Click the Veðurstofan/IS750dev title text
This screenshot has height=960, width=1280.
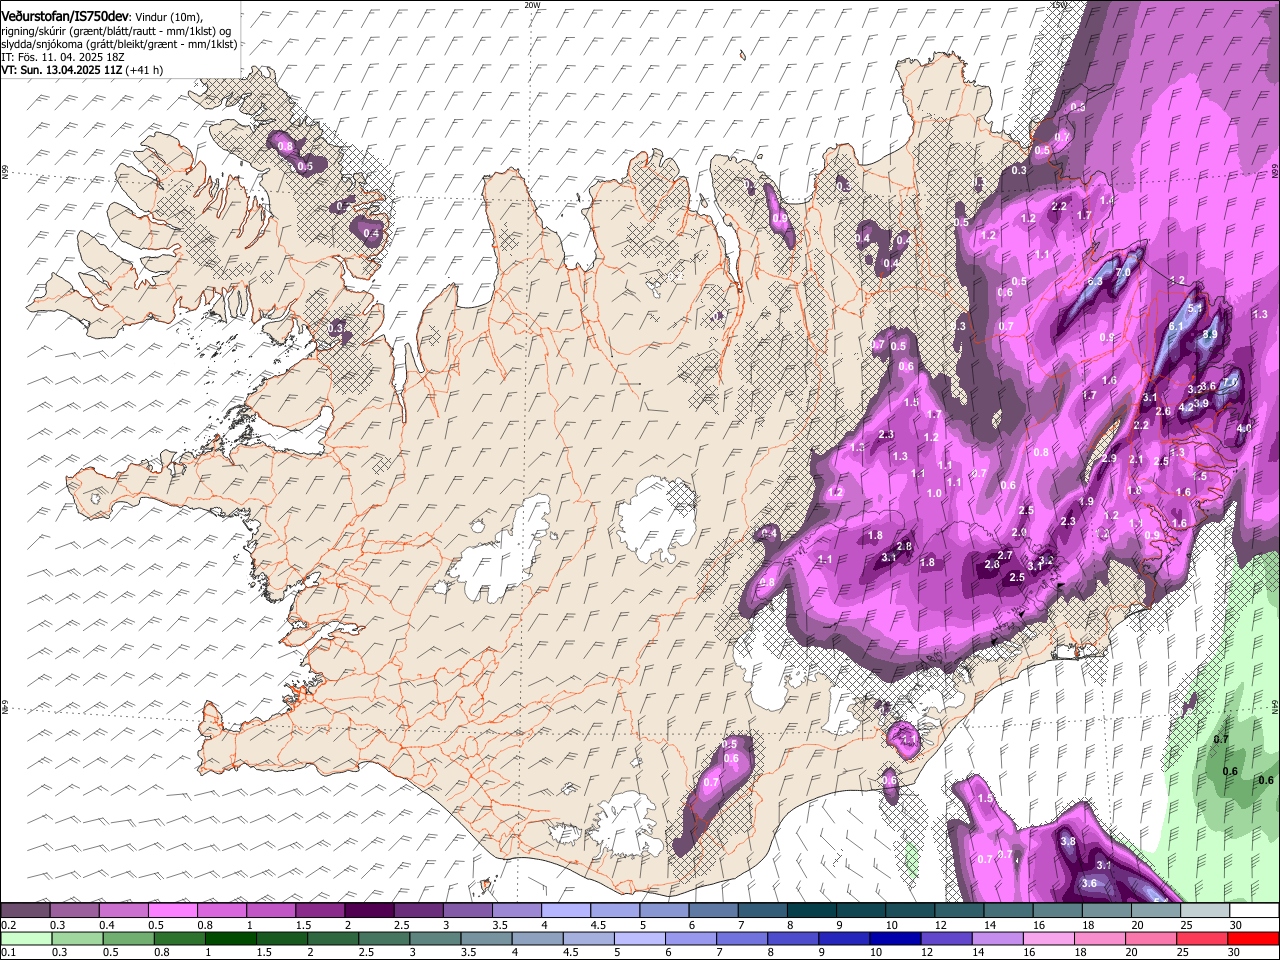pos(65,16)
